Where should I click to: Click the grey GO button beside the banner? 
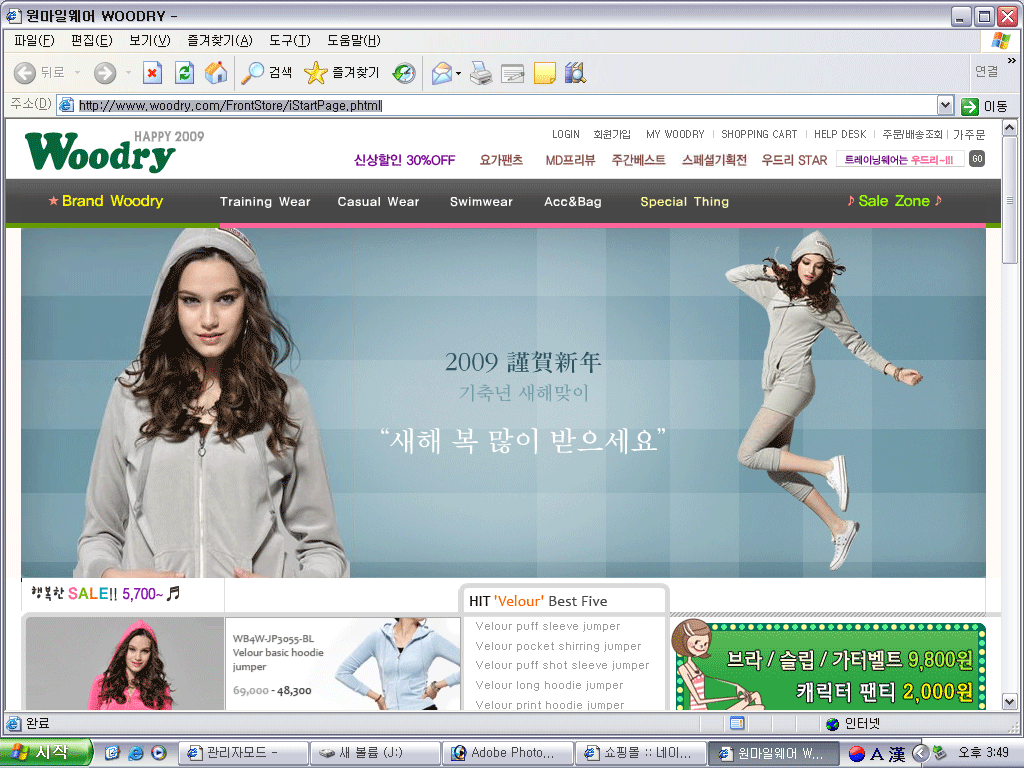(x=977, y=159)
